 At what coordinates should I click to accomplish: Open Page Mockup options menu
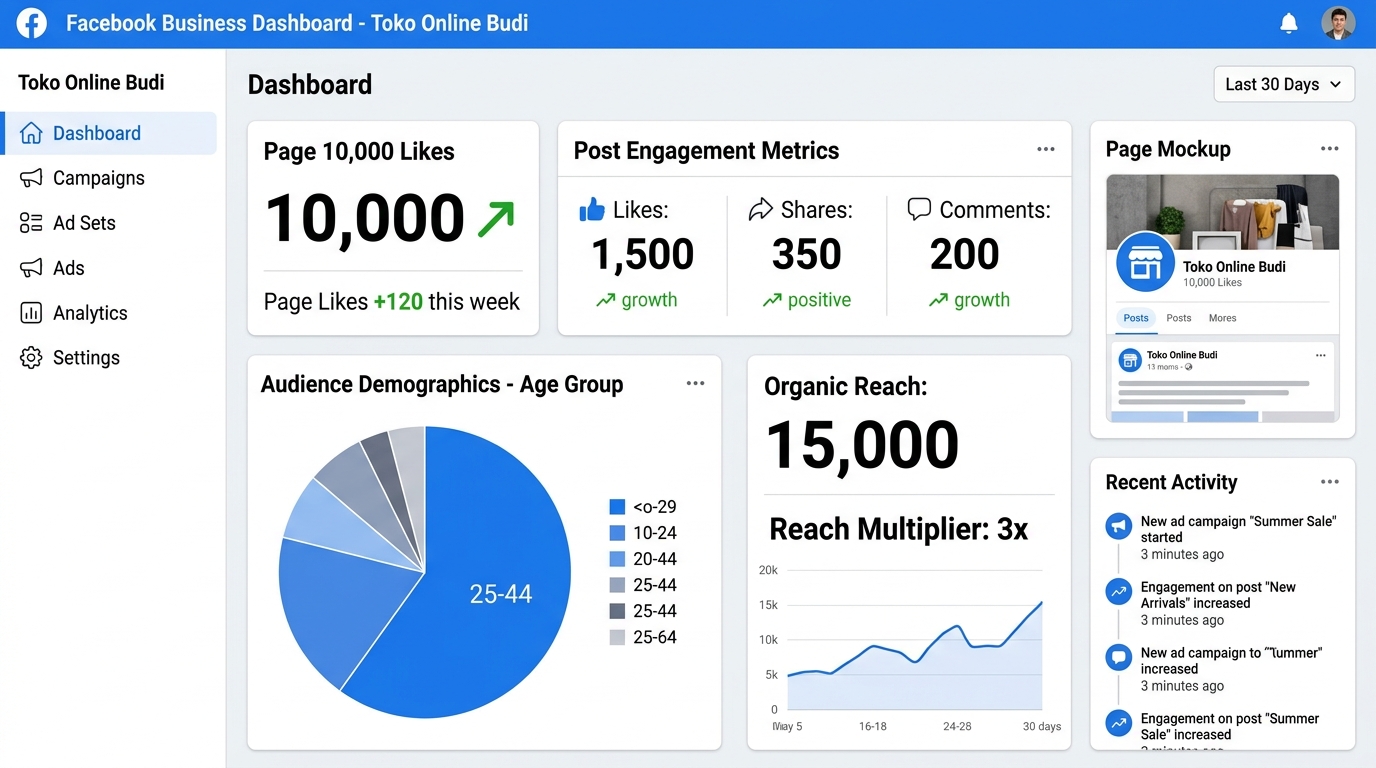pyautogui.click(x=1329, y=148)
